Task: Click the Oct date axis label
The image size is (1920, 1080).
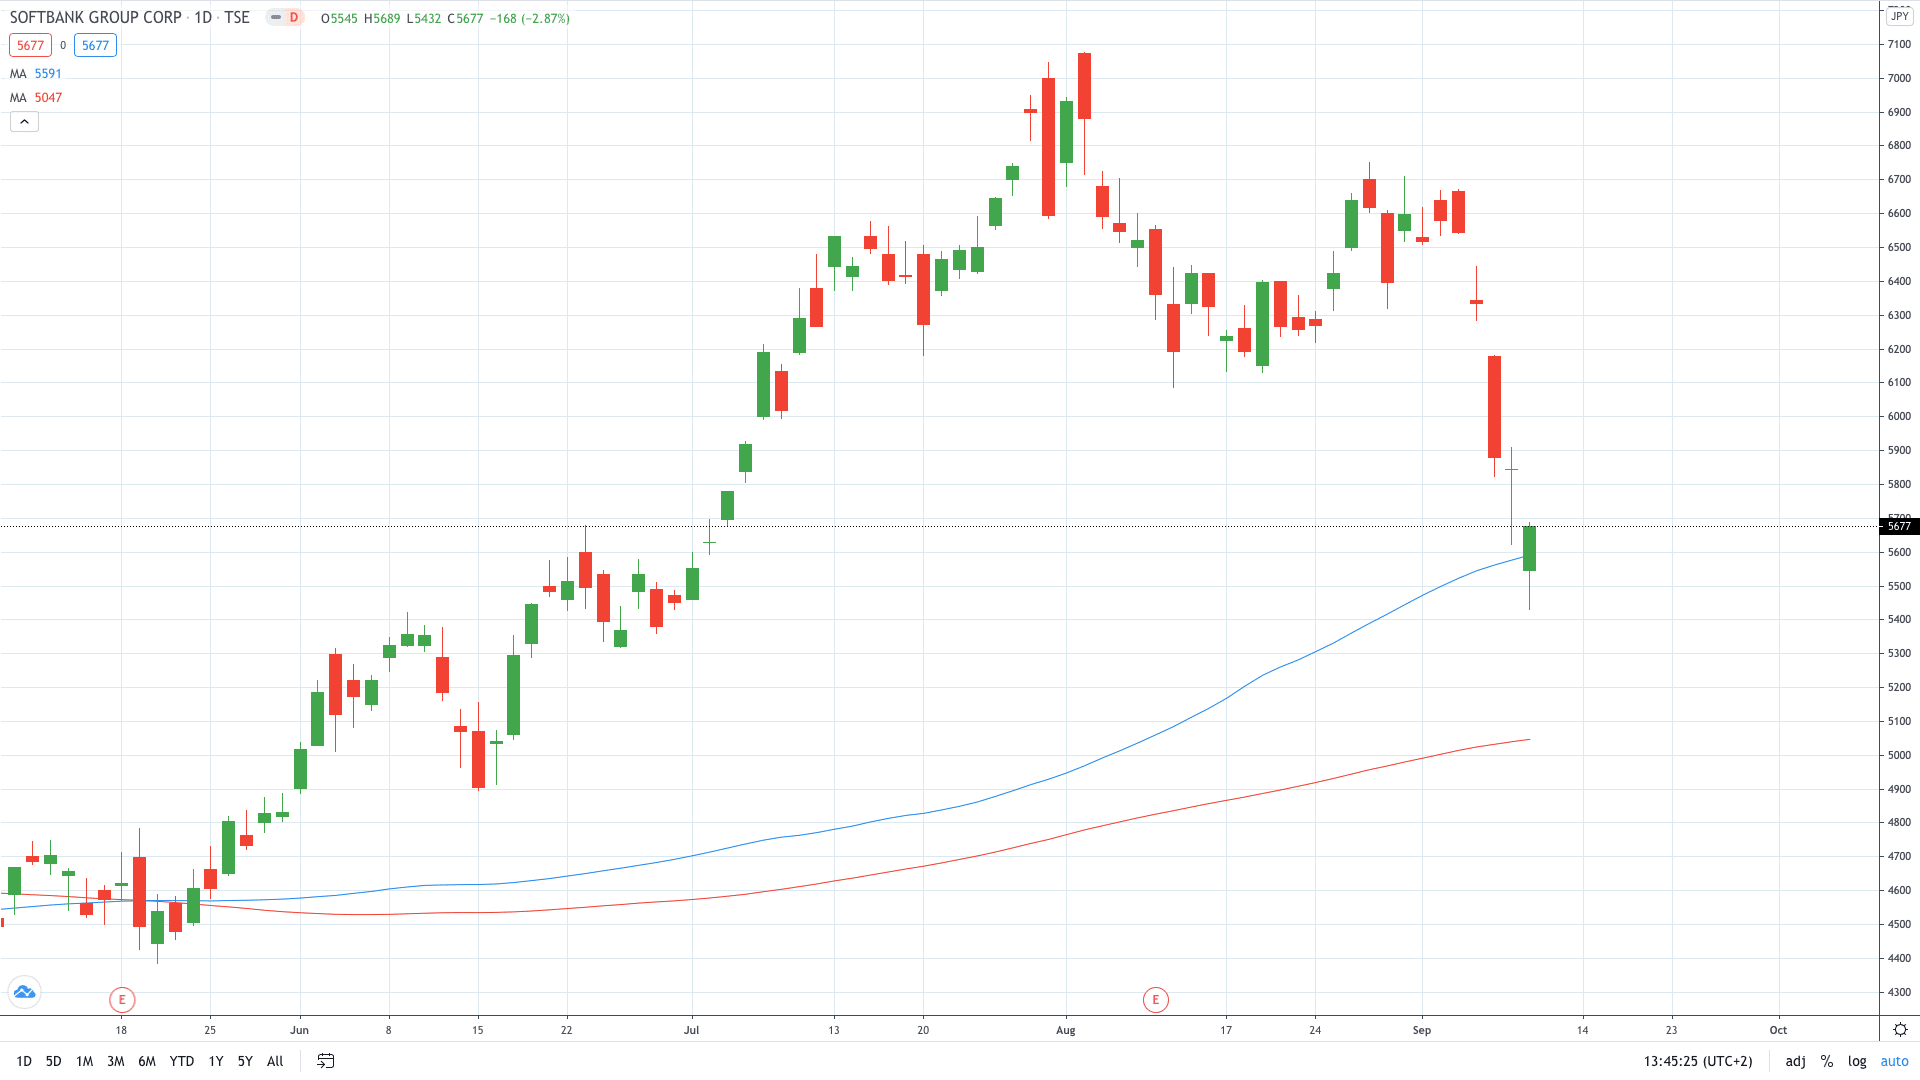Action: [1778, 1030]
